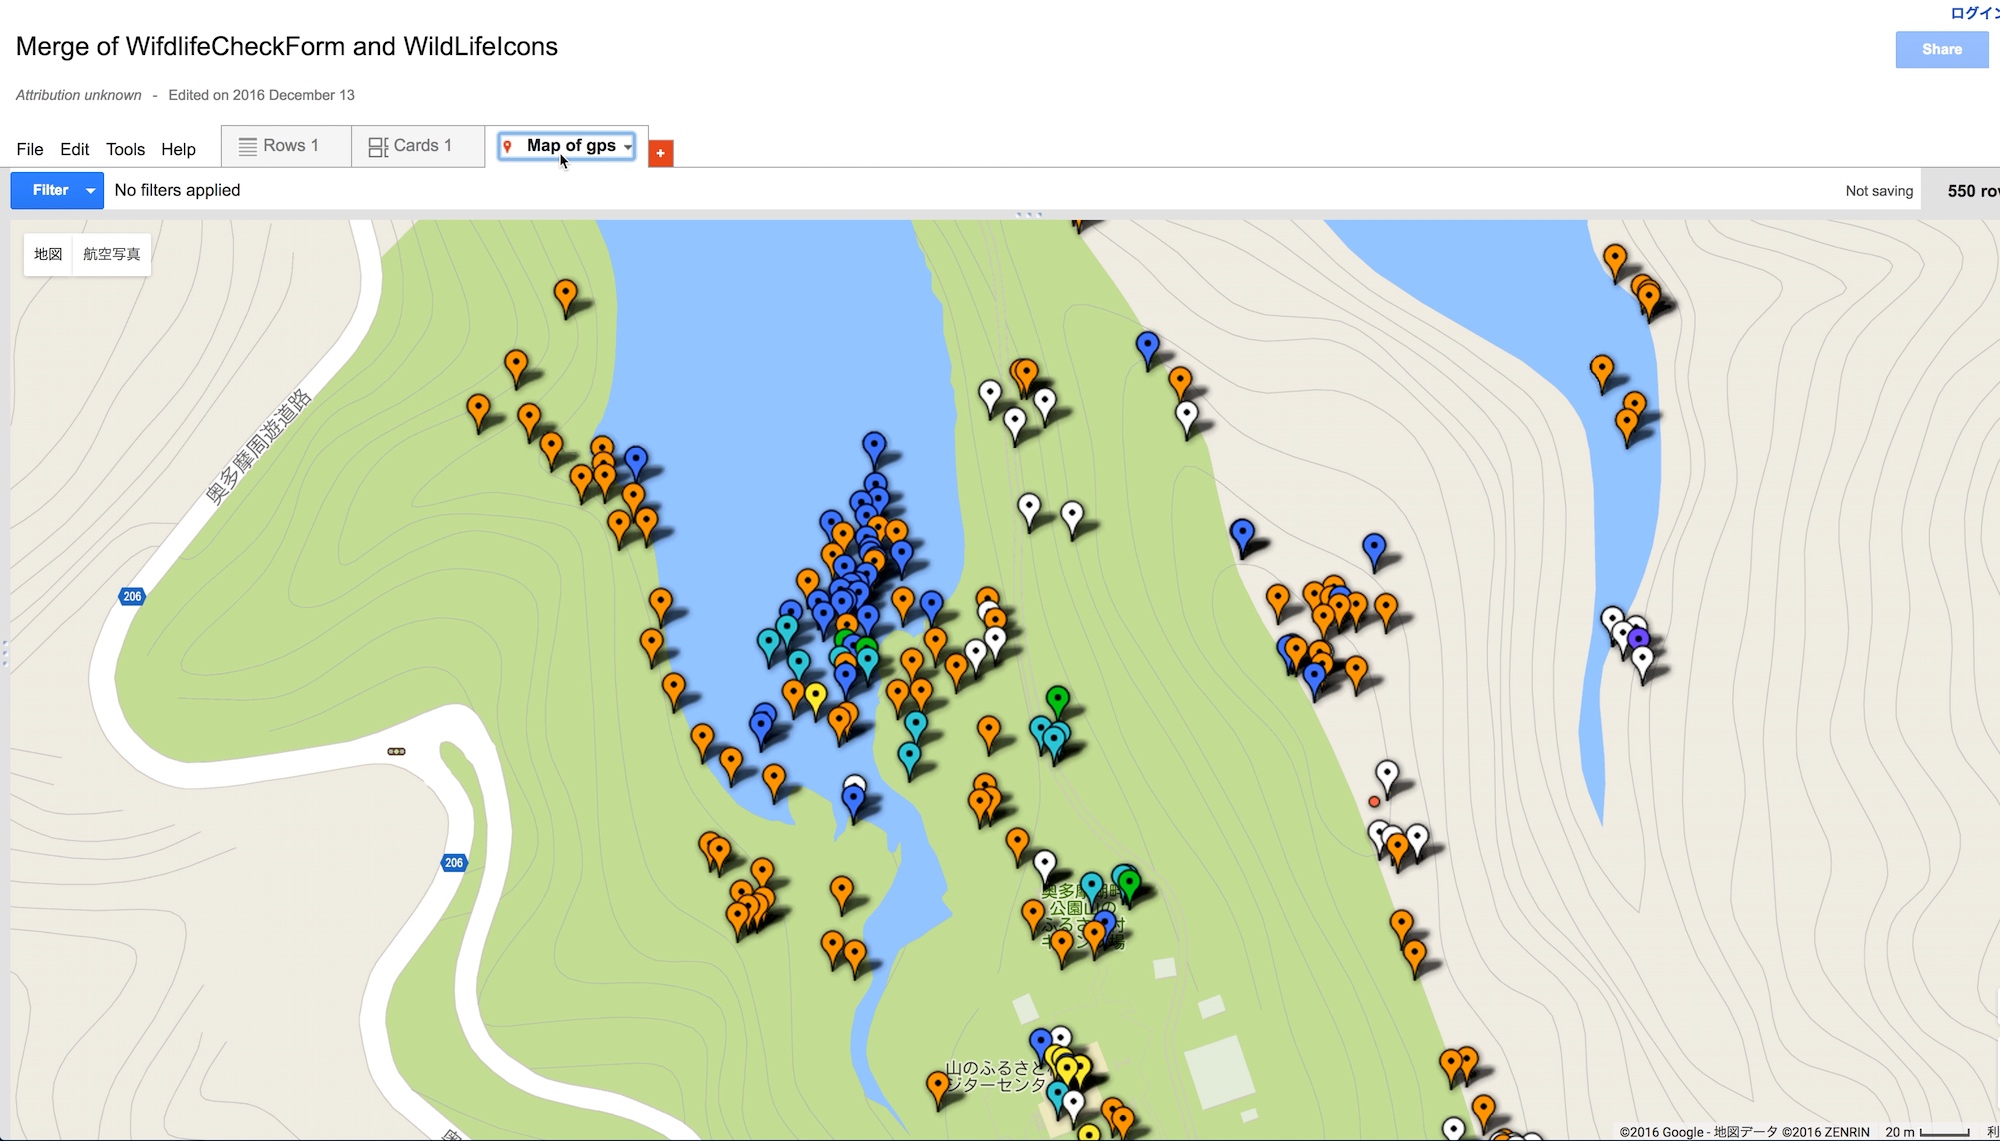Expand Map of gps tab dropdown arrow
The height and width of the screenshot is (1141, 2000).
tap(628, 147)
